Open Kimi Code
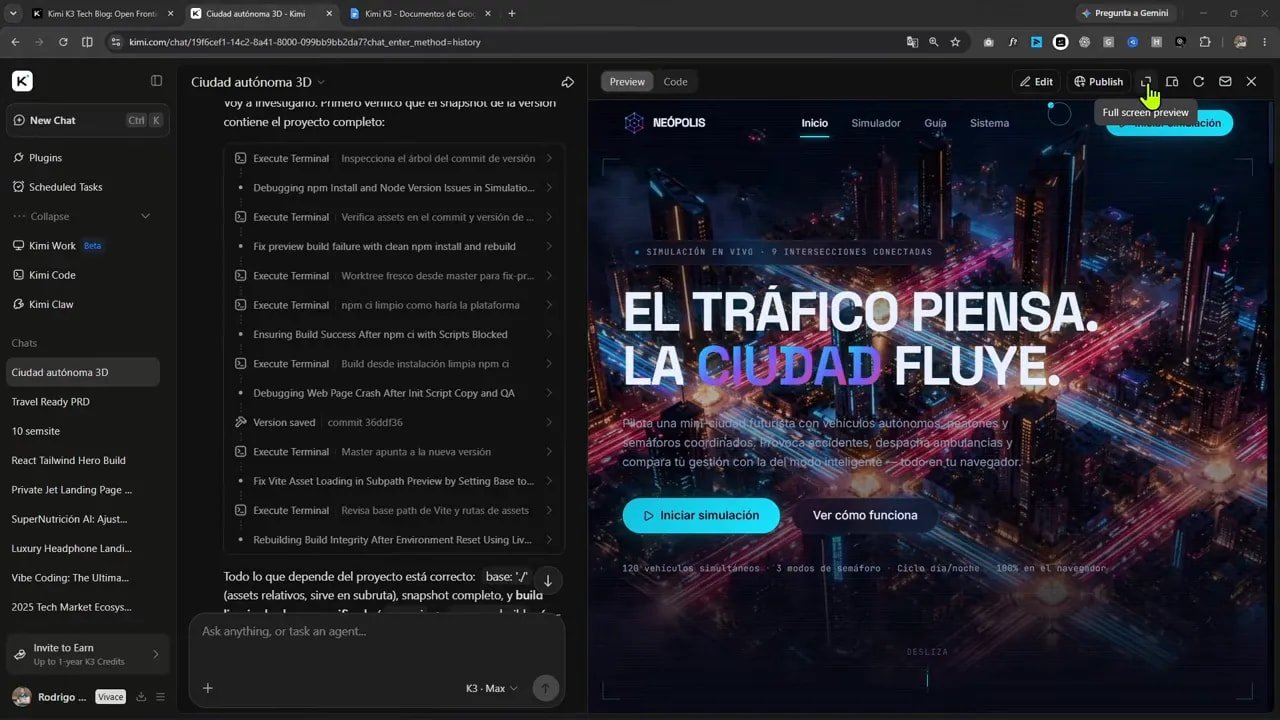 (82, 275)
